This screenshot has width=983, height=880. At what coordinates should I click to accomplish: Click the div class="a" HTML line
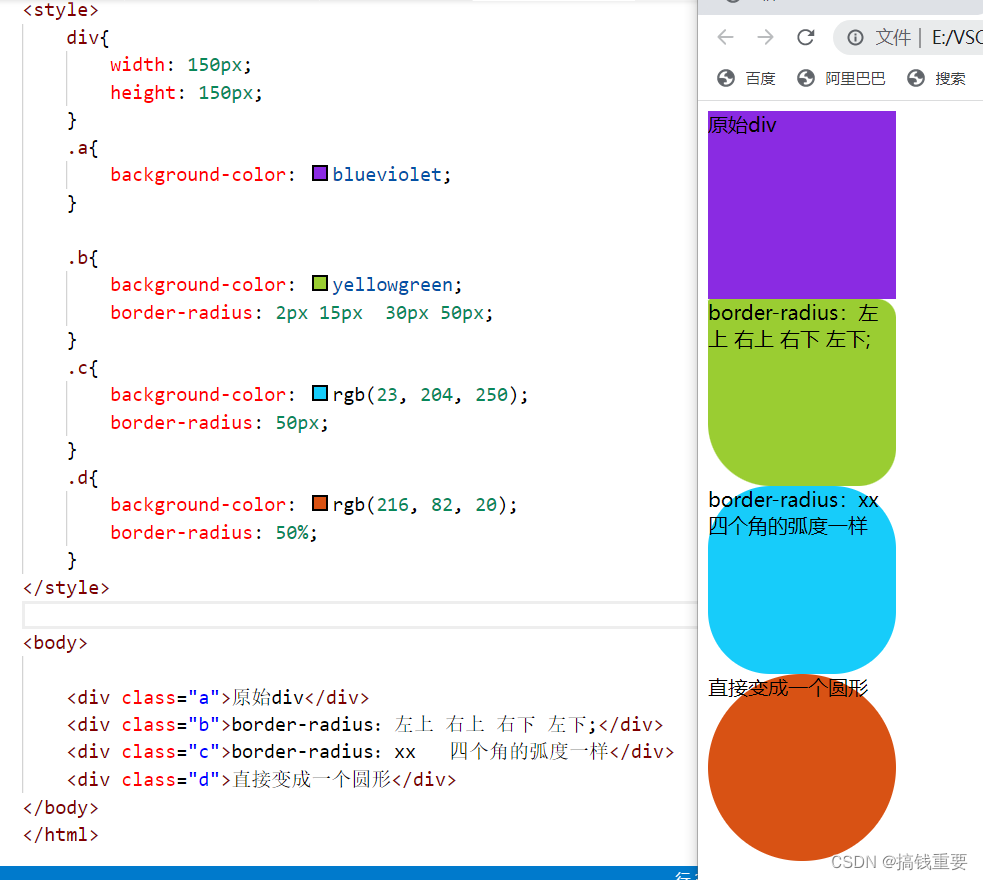218,698
